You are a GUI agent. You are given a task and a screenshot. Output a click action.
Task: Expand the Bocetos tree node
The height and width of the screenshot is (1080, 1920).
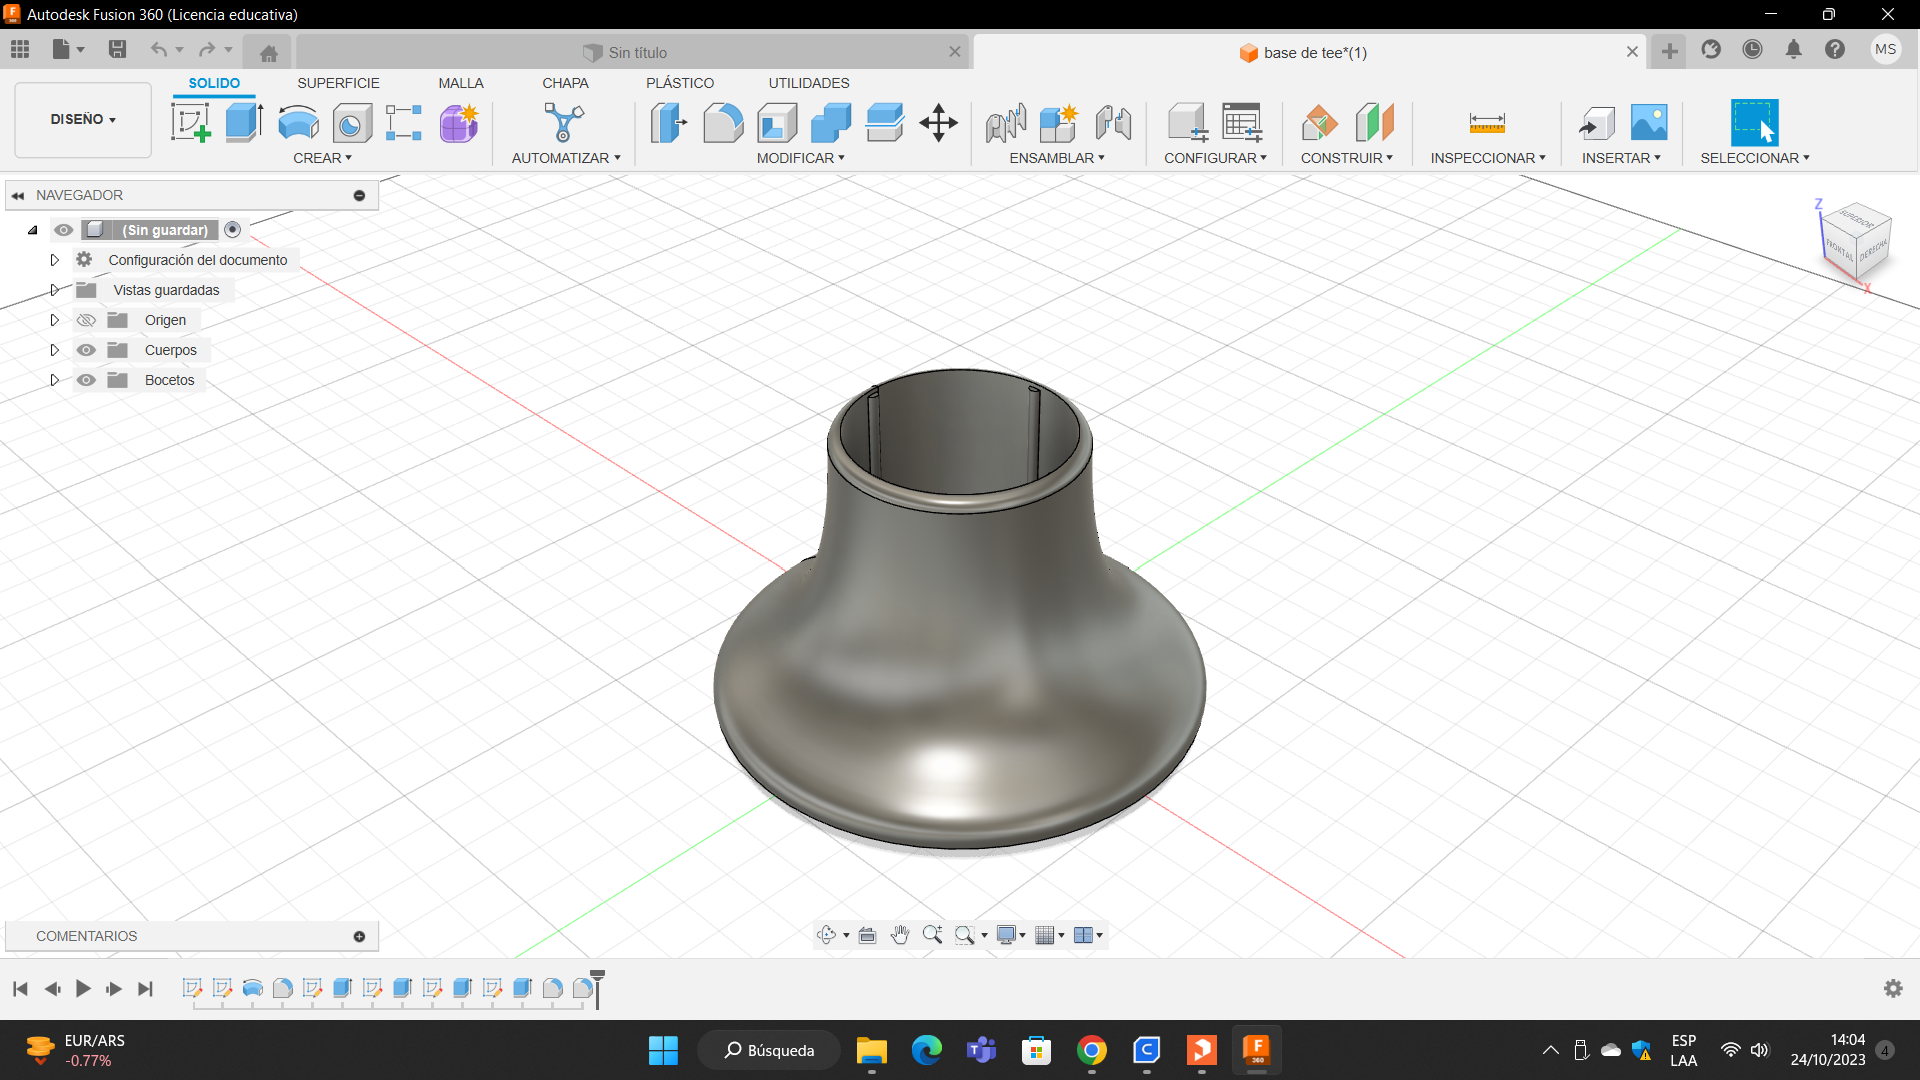55,380
